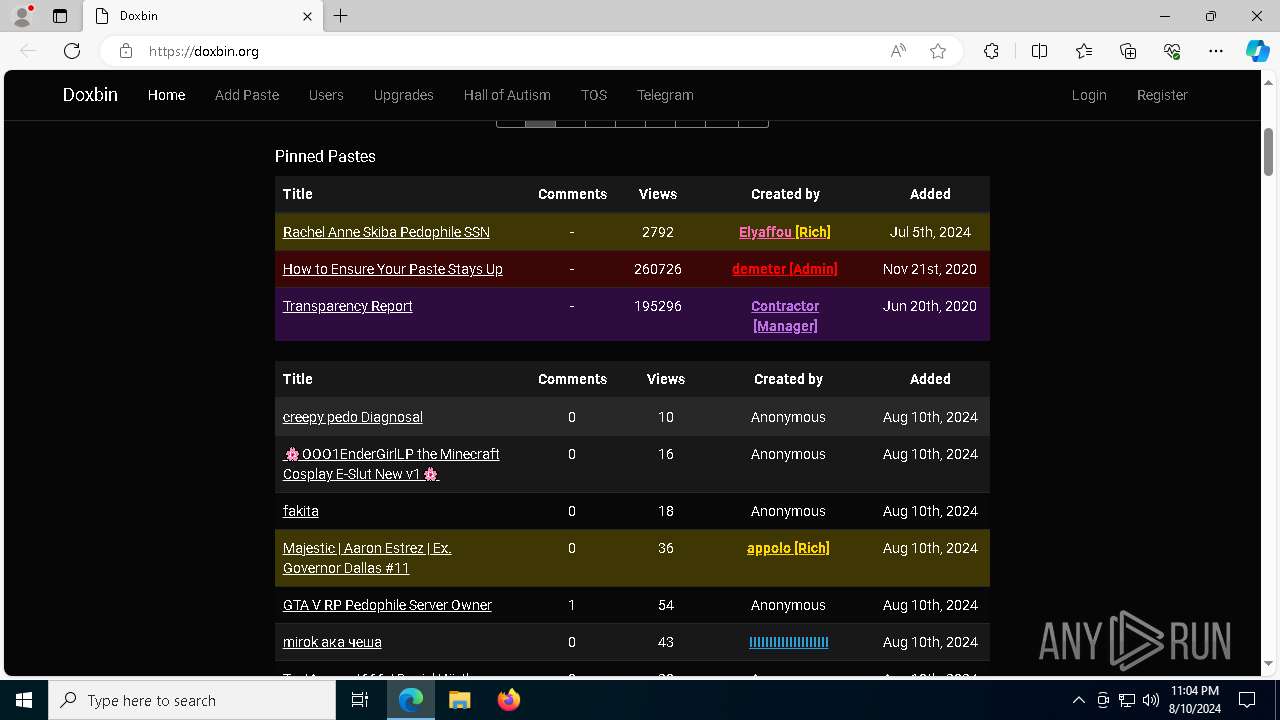Open the Extensions puzzle icon
Screen dimensions: 1280x720
(x=991, y=51)
